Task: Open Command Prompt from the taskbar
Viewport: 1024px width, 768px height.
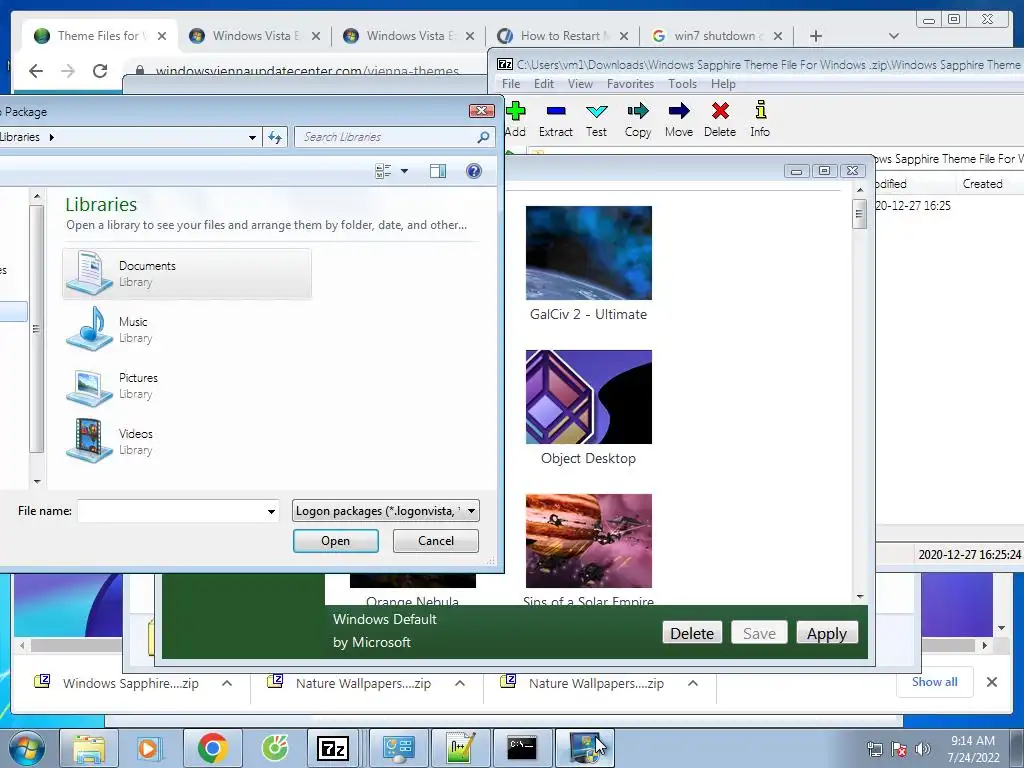Action: [x=522, y=749]
